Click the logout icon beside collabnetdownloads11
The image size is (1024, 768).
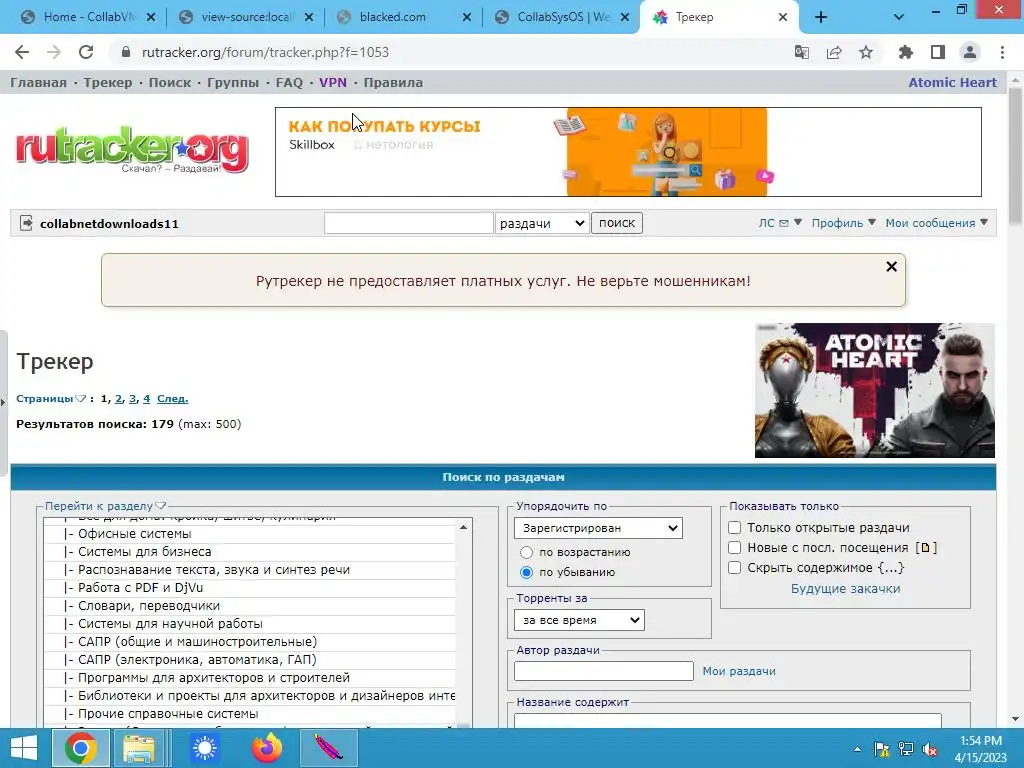[x=26, y=223]
